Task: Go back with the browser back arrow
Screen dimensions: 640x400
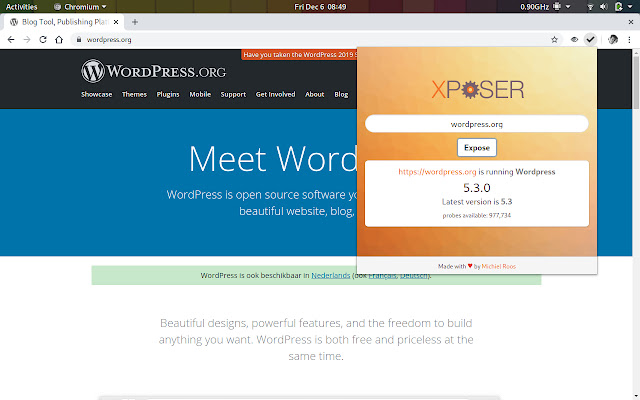Action: pyautogui.click(x=11, y=40)
